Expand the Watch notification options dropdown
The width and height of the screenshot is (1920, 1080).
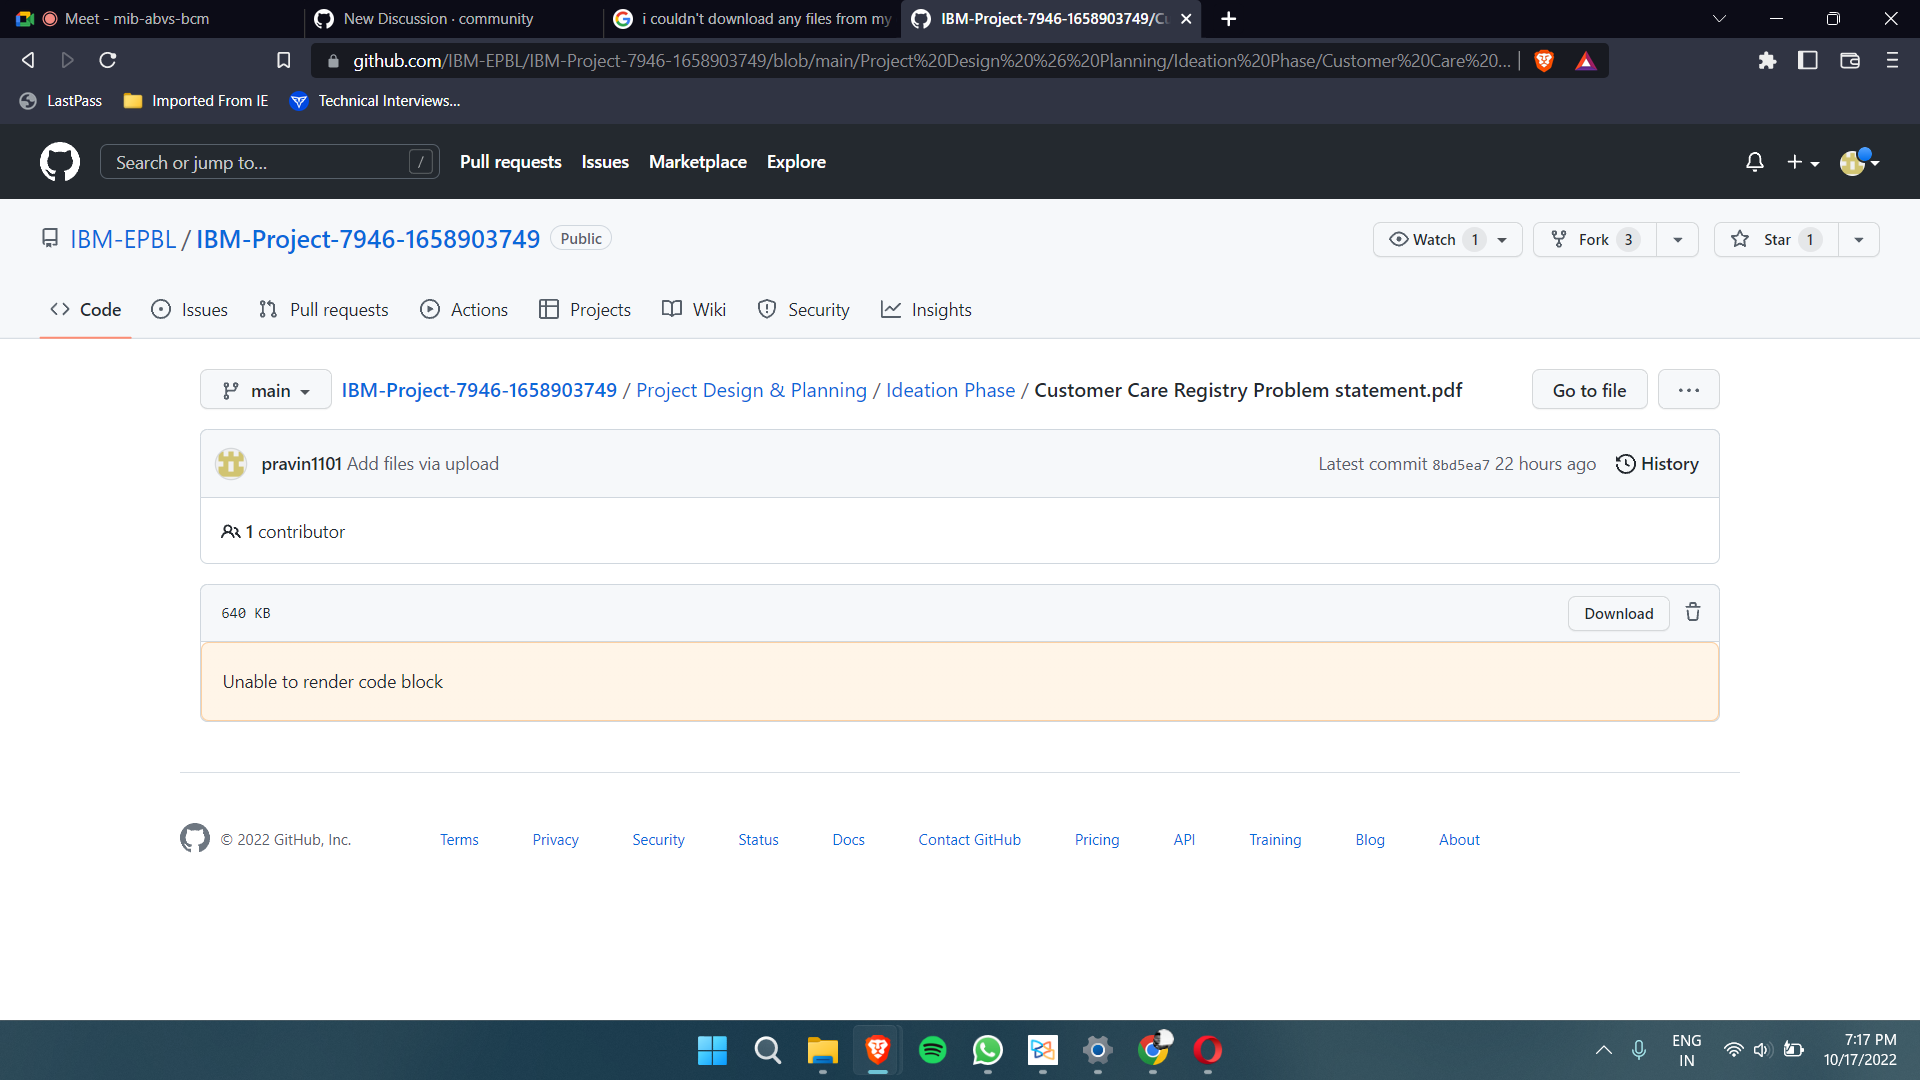(1503, 240)
